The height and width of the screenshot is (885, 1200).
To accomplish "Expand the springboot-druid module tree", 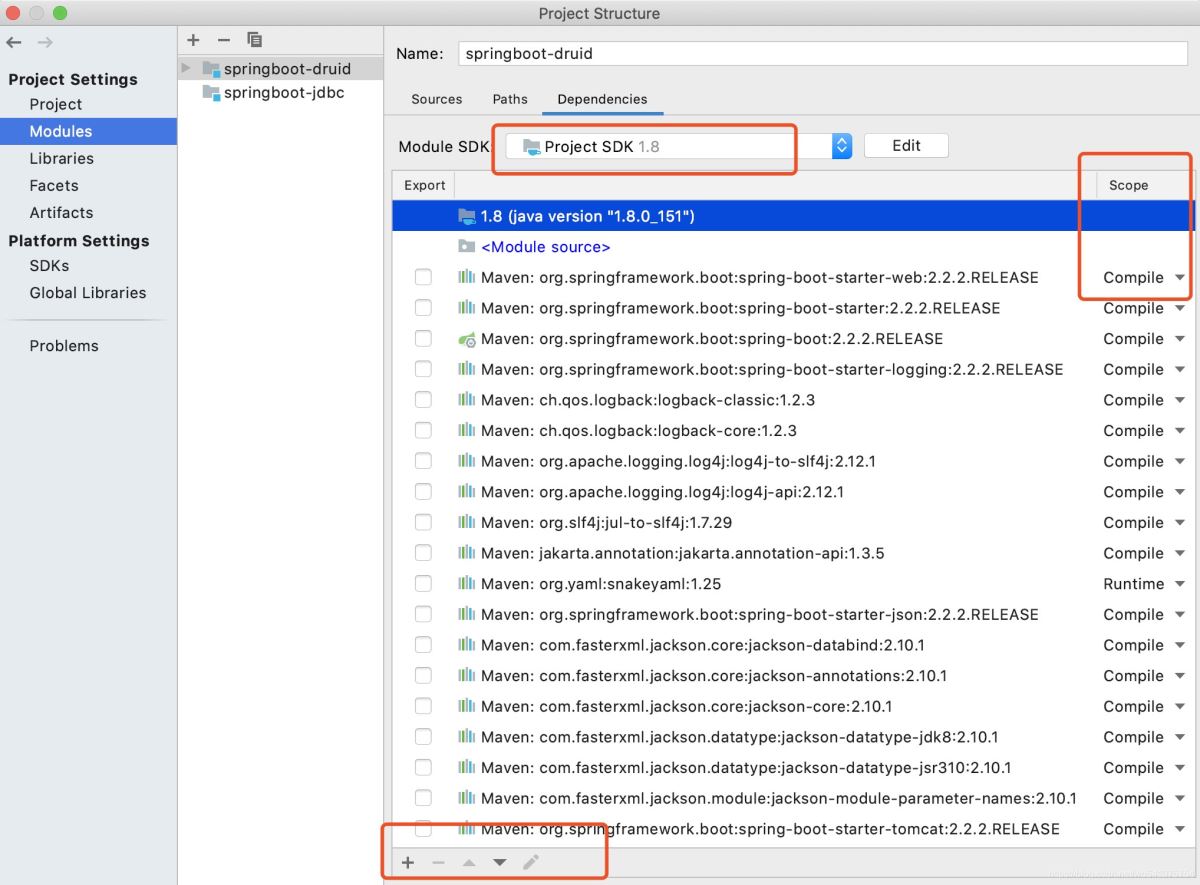I will (186, 68).
